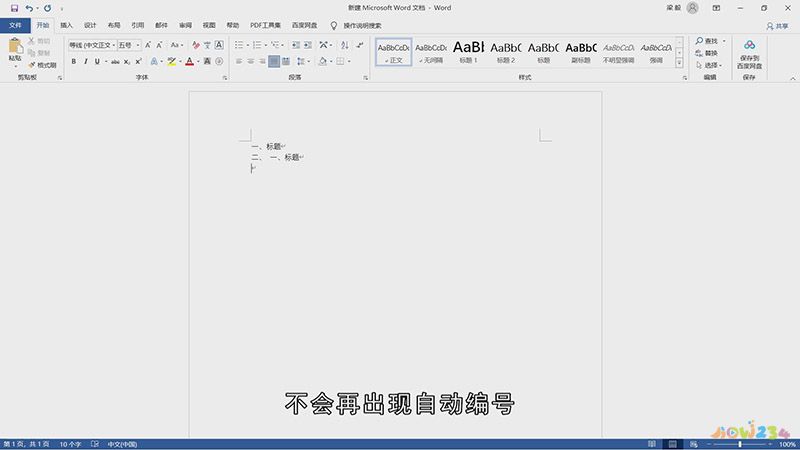Click the Save icon in quick access toolbar
800x450 pixels.
pyautogui.click(x=14, y=8)
